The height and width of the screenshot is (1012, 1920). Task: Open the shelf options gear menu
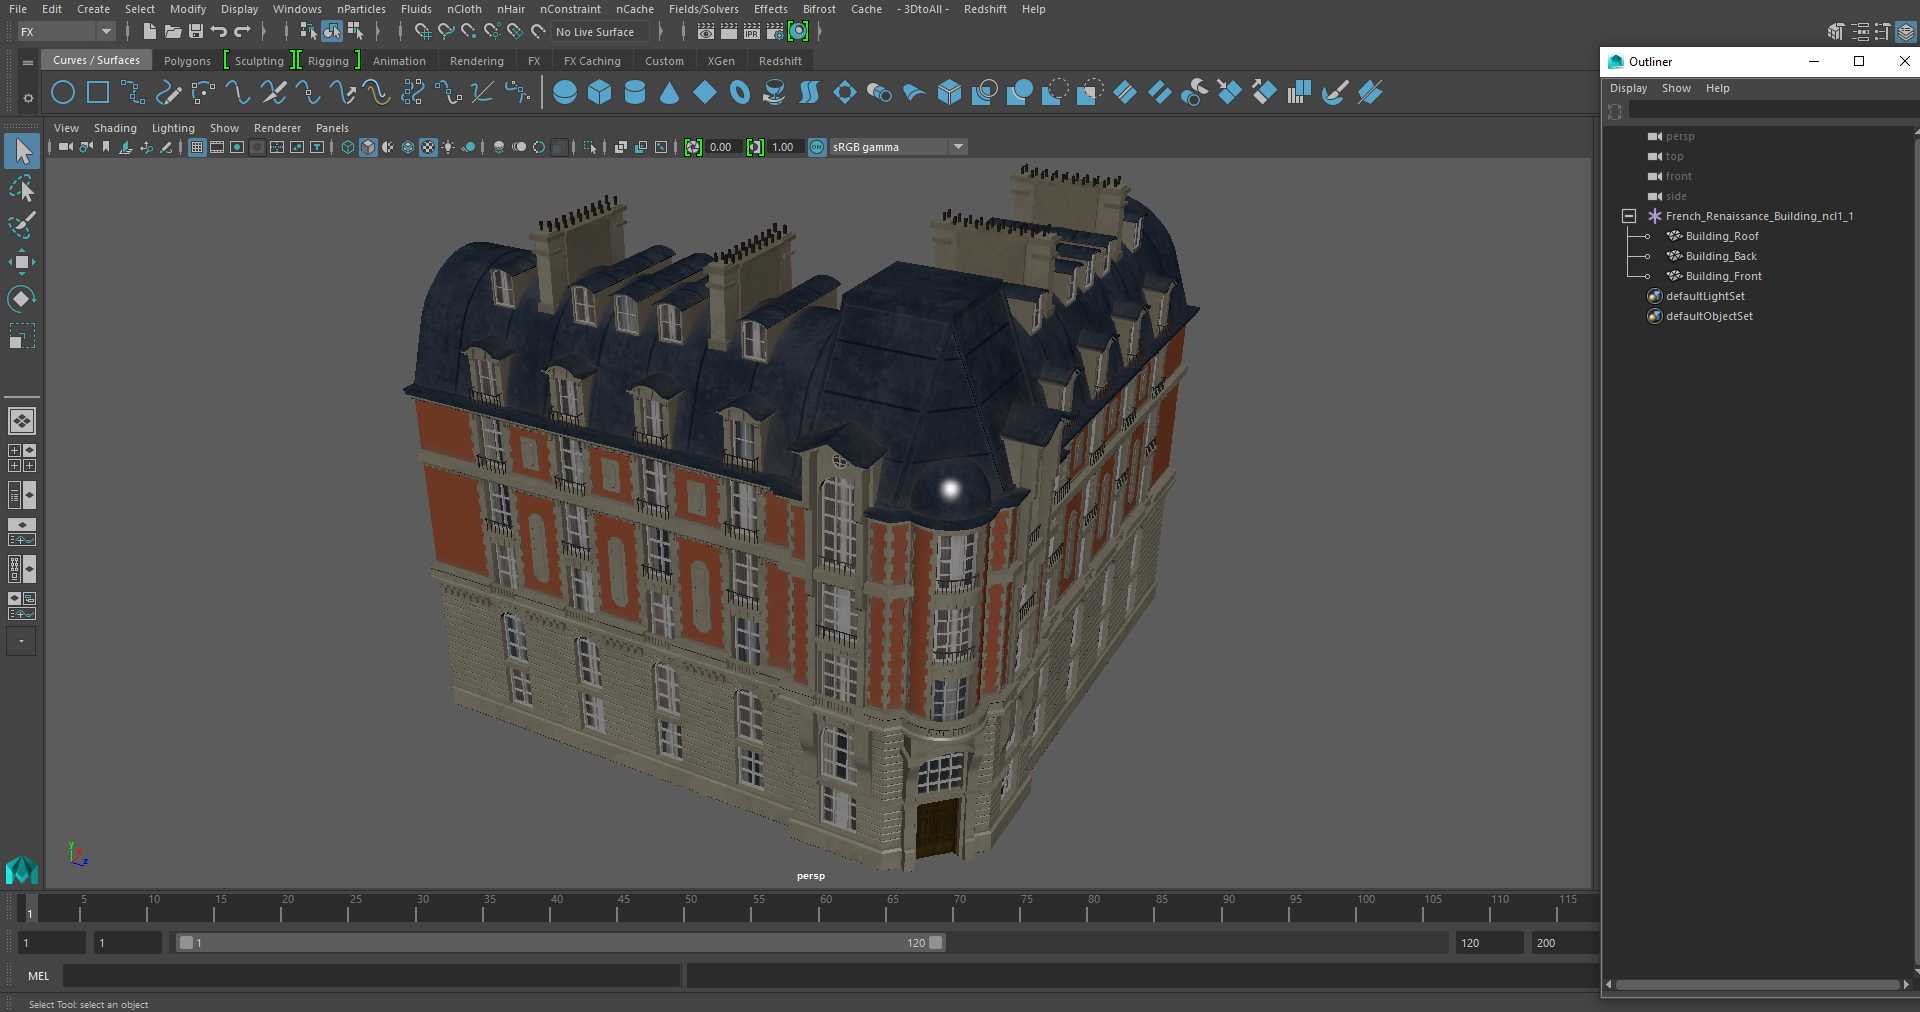point(28,98)
